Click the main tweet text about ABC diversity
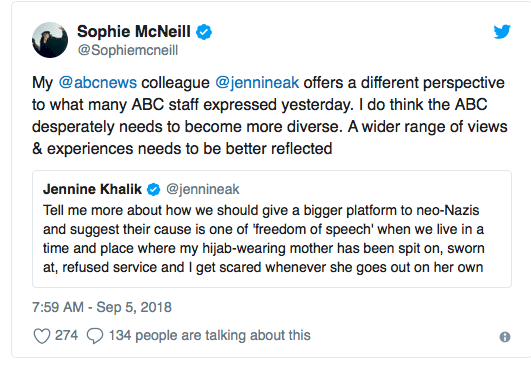The width and height of the screenshot is (531, 365). pyautogui.click(x=270, y=115)
